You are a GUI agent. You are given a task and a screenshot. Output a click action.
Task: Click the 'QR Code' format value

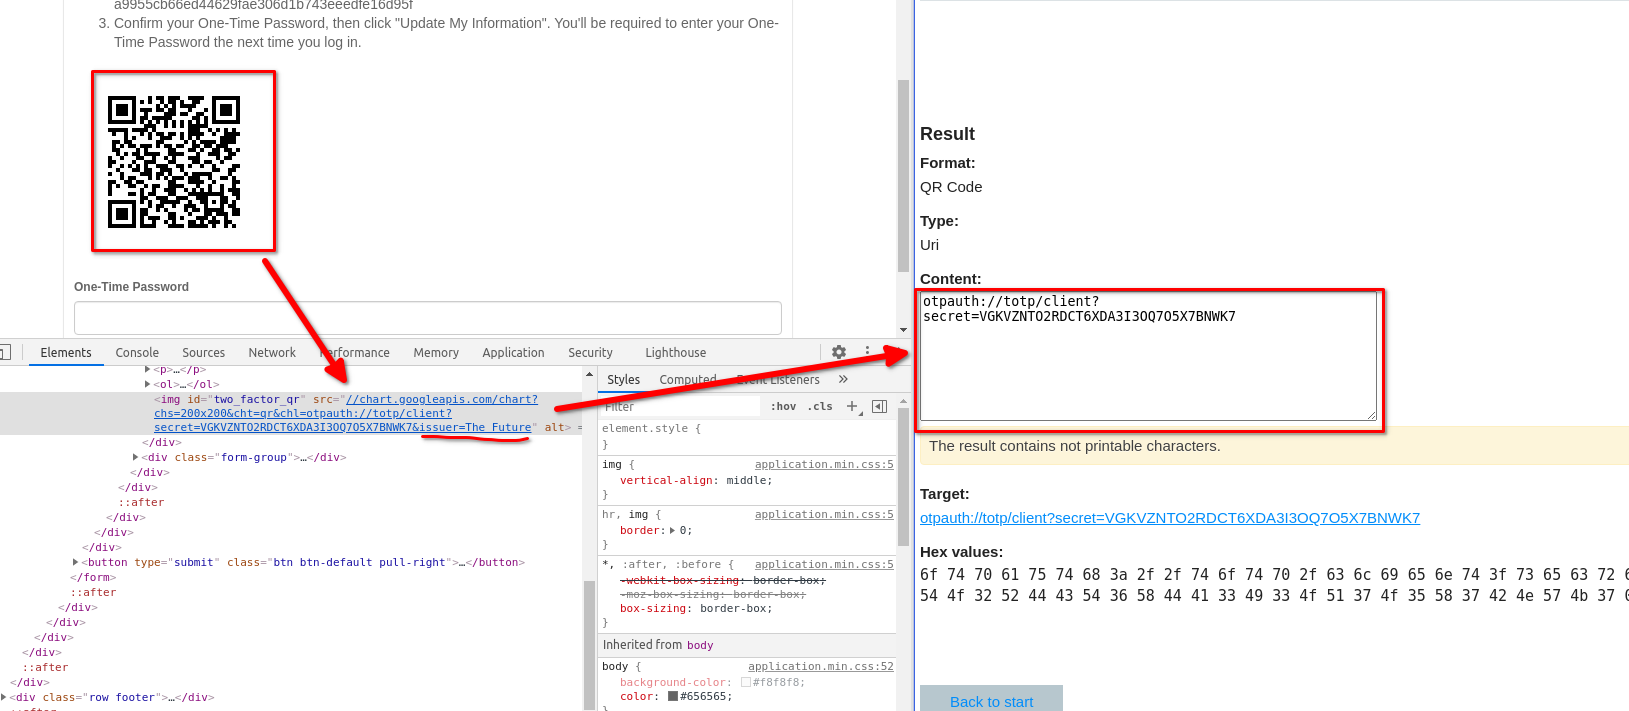click(x=951, y=187)
